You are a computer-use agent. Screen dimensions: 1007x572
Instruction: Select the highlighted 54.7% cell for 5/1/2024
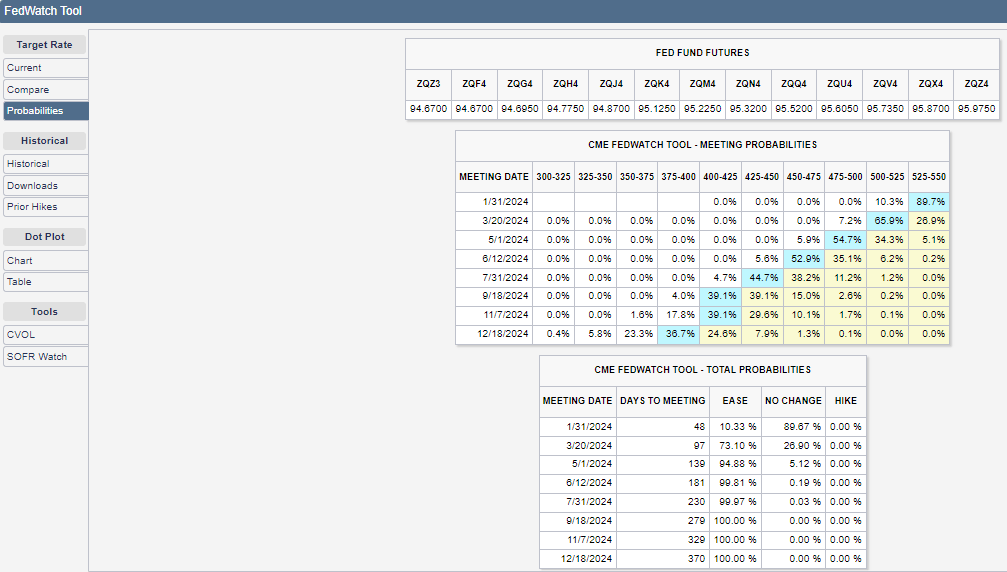pyautogui.click(x=846, y=239)
